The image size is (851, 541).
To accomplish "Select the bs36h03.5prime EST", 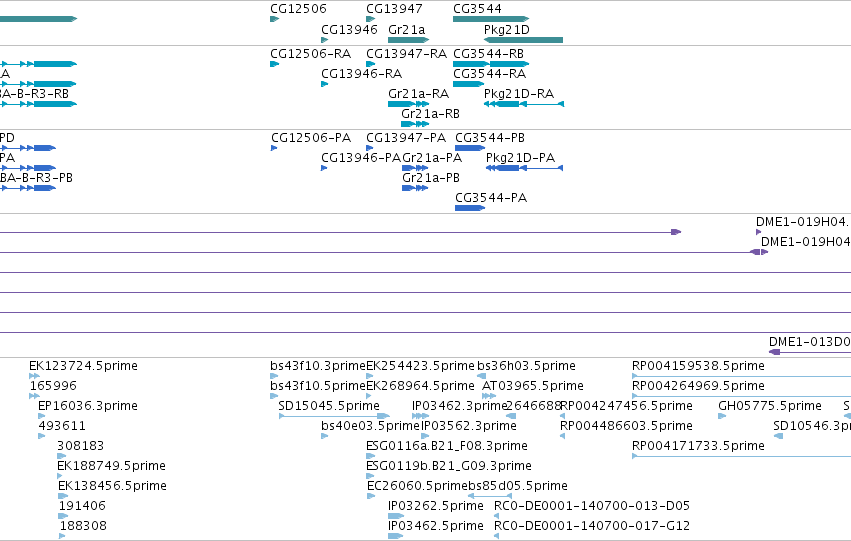I will click(526, 366).
